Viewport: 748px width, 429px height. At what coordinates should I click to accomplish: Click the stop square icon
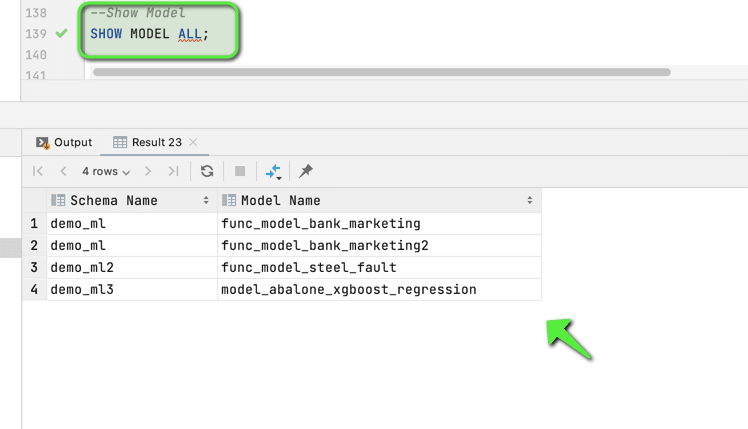[x=240, y=171]
